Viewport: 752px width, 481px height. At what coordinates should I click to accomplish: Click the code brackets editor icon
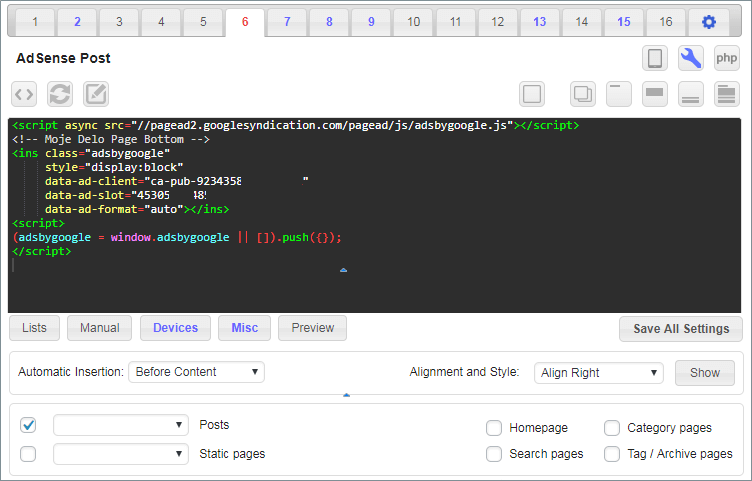point(24,94)
